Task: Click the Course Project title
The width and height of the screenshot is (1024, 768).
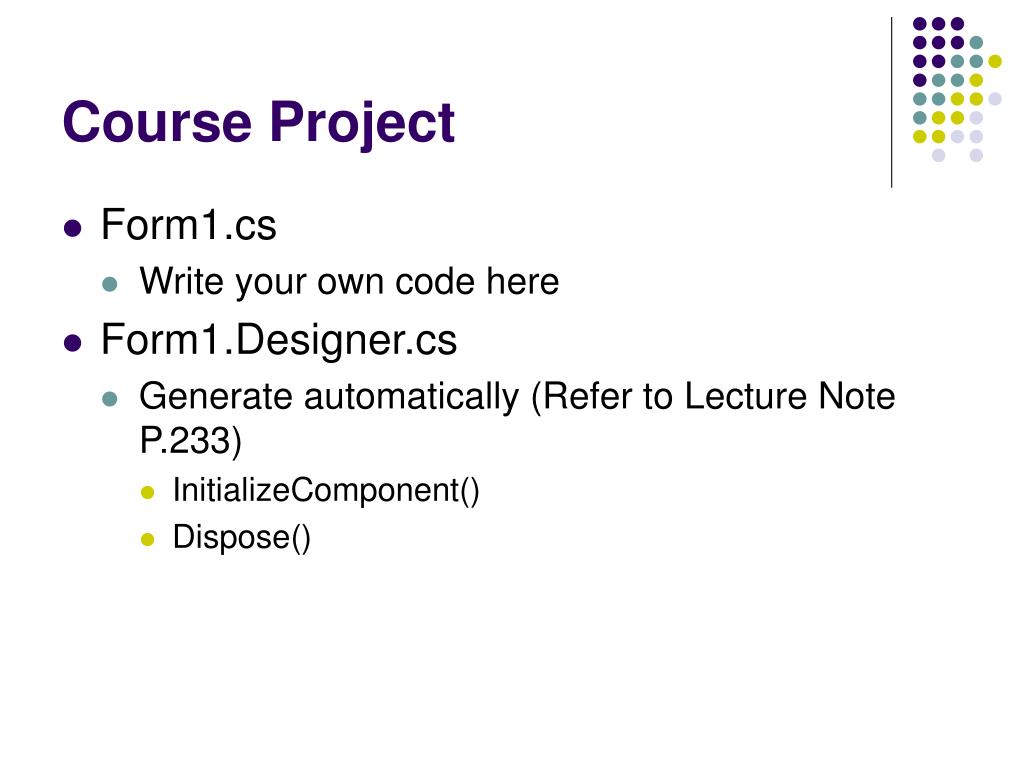Action: [259, 122]
